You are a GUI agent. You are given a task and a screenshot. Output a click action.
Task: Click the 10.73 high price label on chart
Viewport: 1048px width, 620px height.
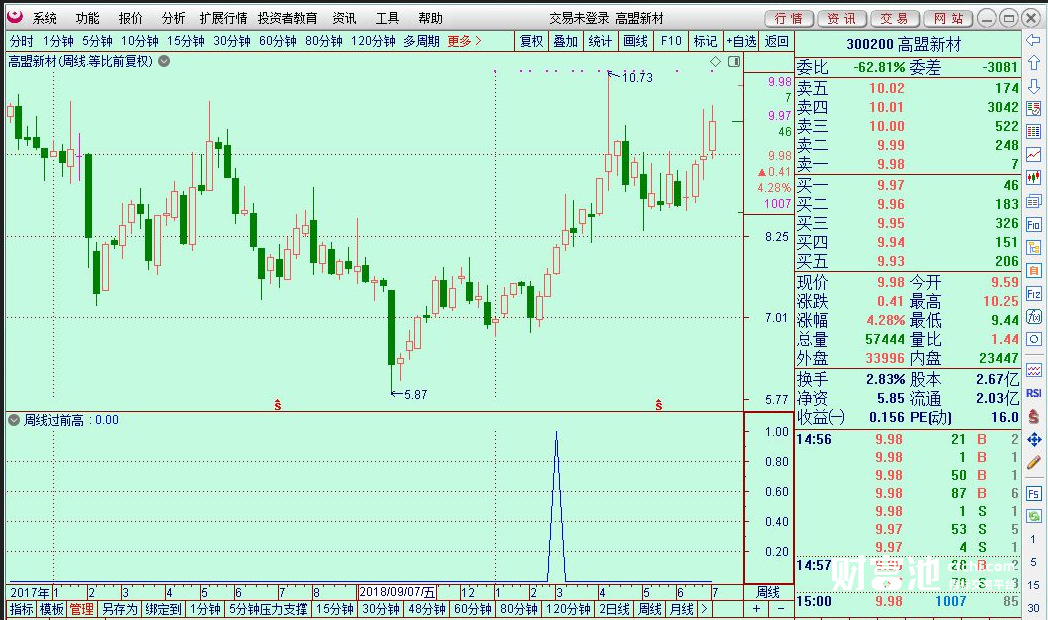tap(637, 78)
